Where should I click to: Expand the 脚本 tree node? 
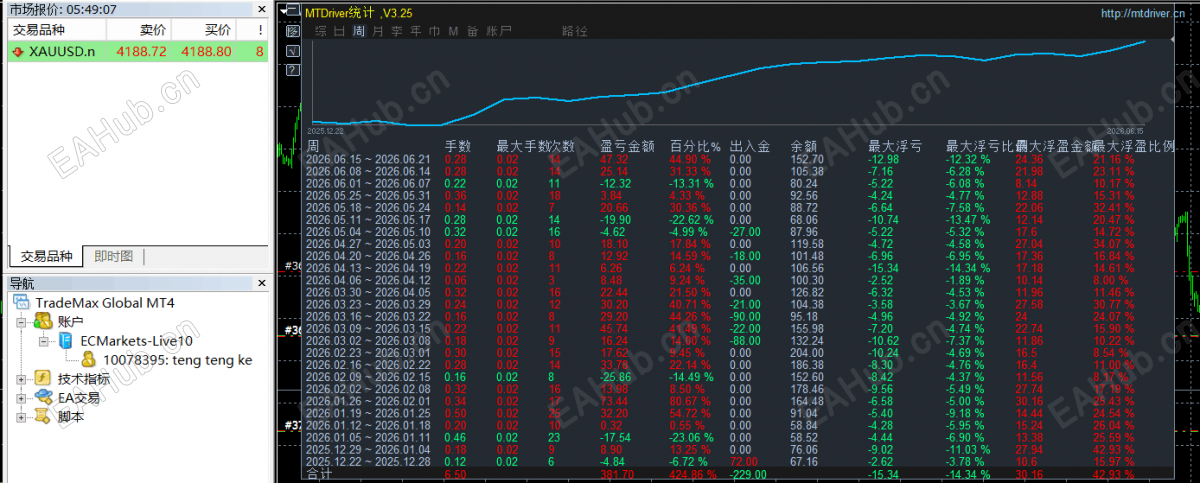pos(21,417)
